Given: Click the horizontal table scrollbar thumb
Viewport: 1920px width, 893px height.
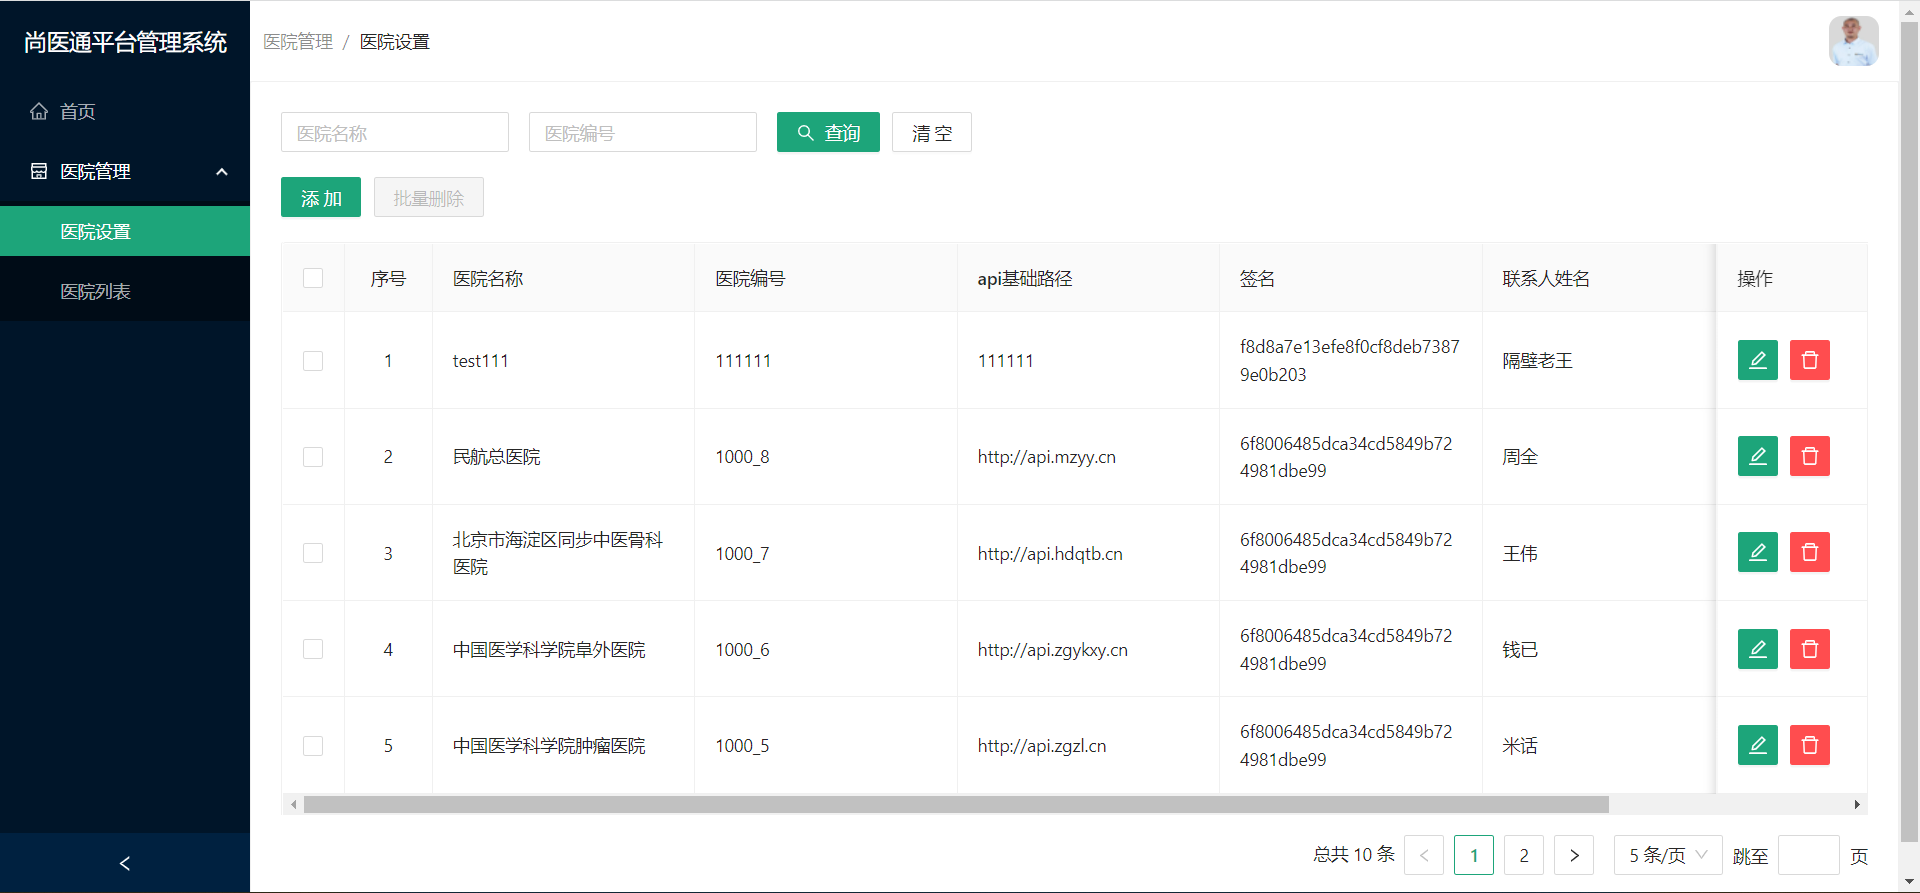Looking at the screenshot, I should tap(956, 804).
